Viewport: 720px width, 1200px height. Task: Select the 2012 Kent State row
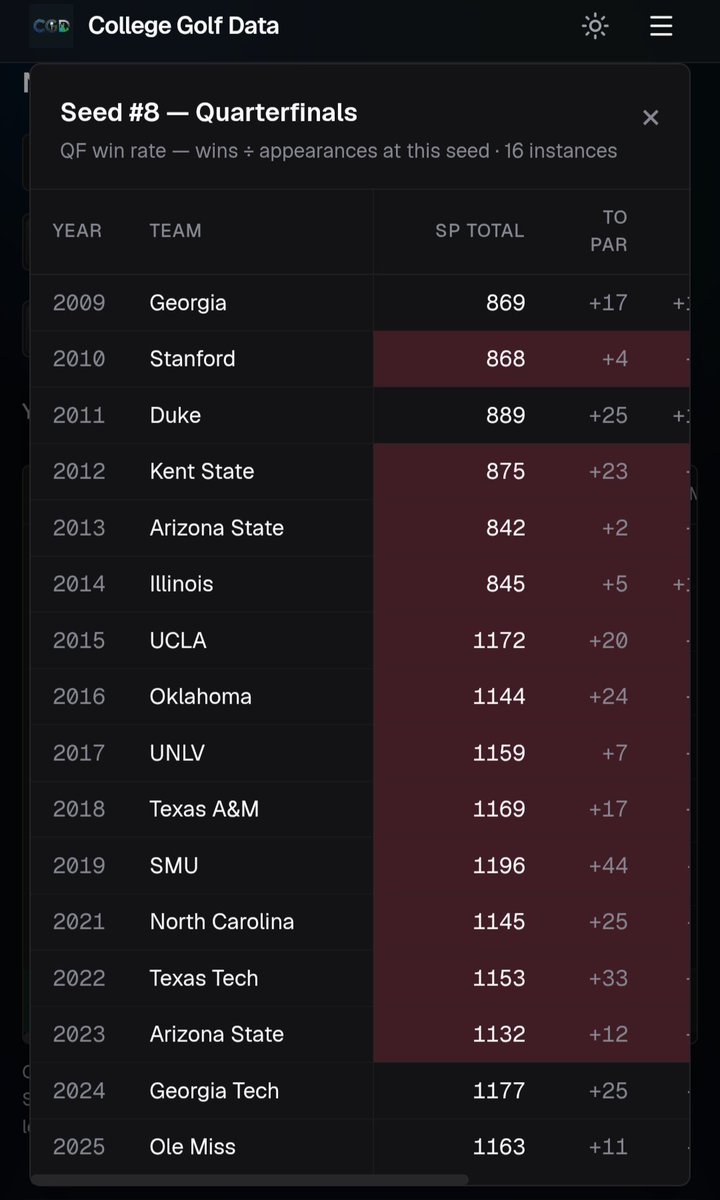[x=360, y=472]
